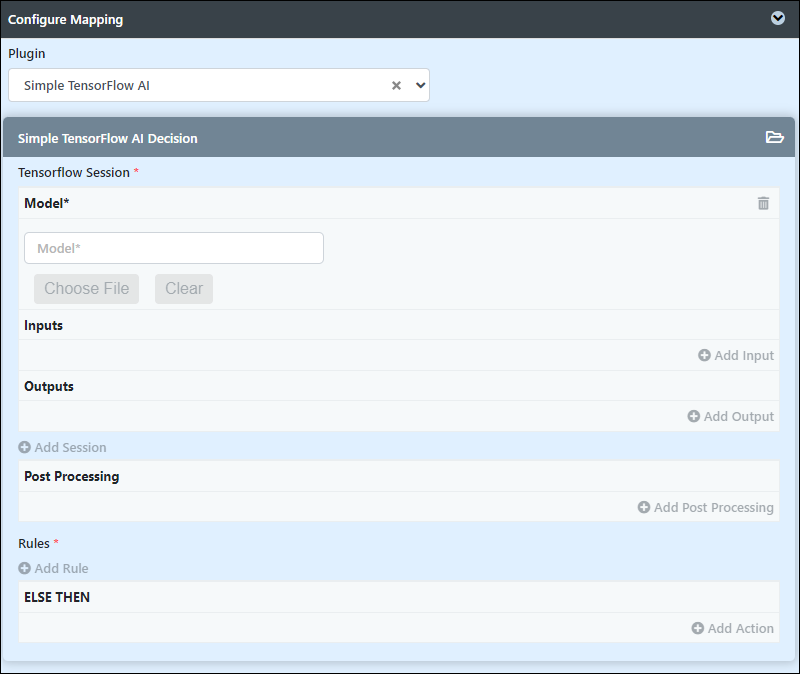The image size is (800, 674).
Task: Click the Model text input field
Action: (x=174, y=248)
